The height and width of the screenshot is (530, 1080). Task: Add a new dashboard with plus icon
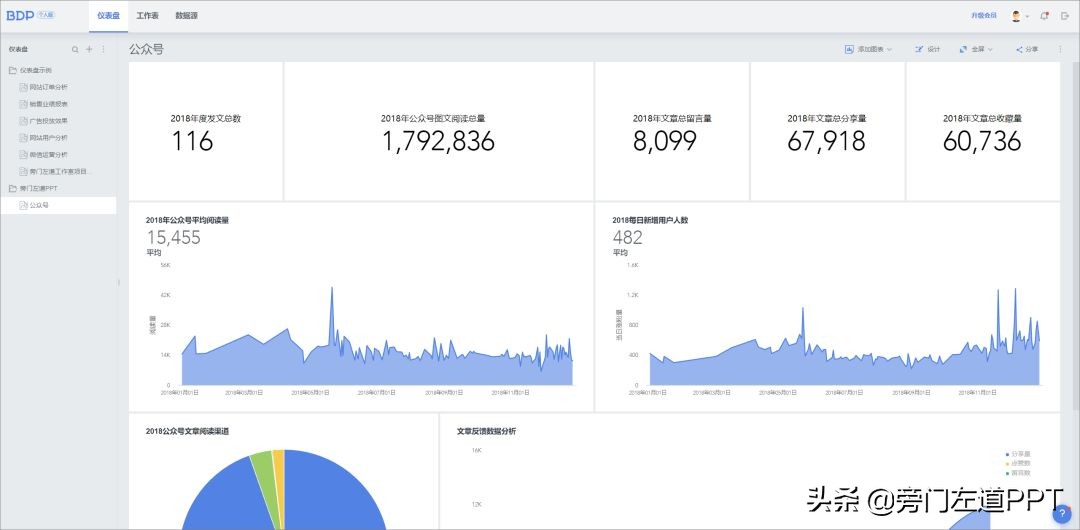[89, 50]
